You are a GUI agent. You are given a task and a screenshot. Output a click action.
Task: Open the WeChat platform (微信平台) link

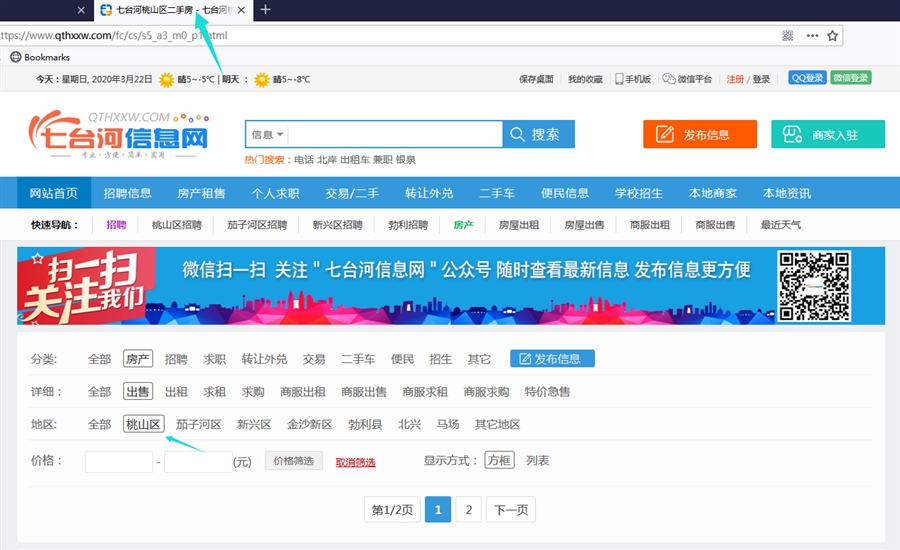[688, 79]
